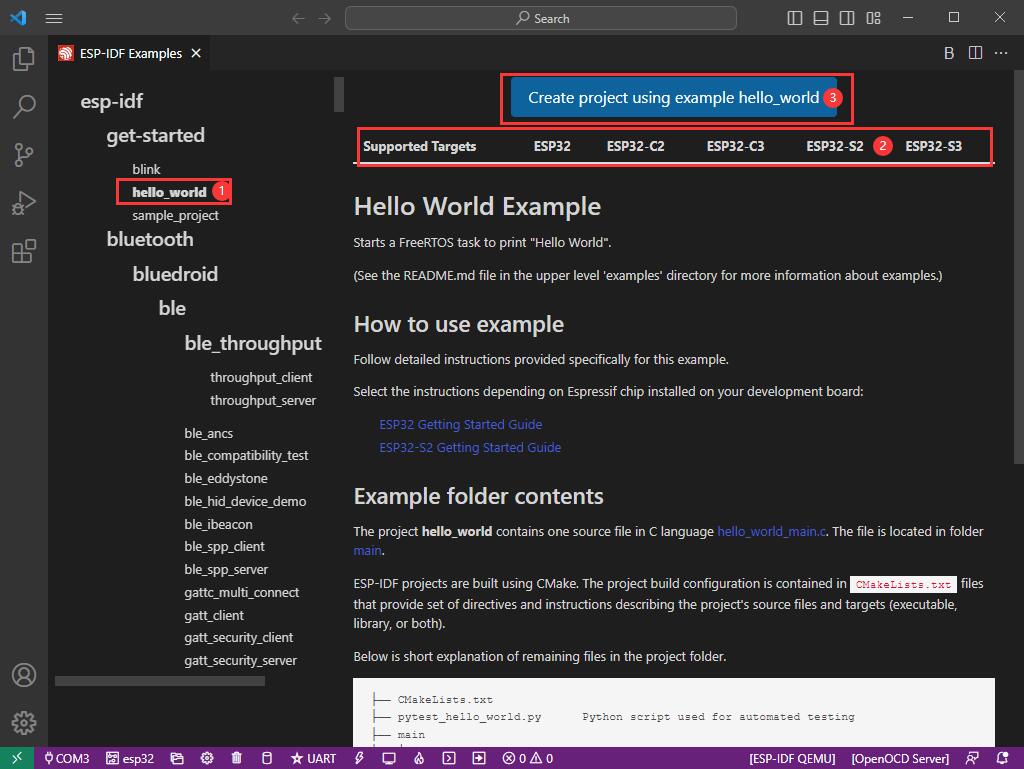Viewport: 1024px width, 769px height.
Task: Open the Run and Debug view
Action: tap(23, 203)
